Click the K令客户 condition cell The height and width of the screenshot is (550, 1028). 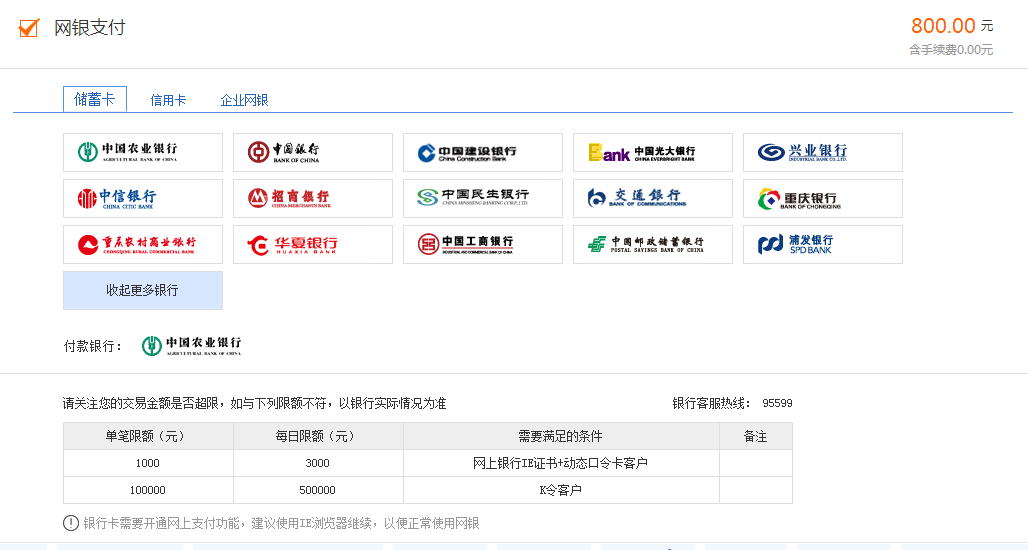(561, 490)
